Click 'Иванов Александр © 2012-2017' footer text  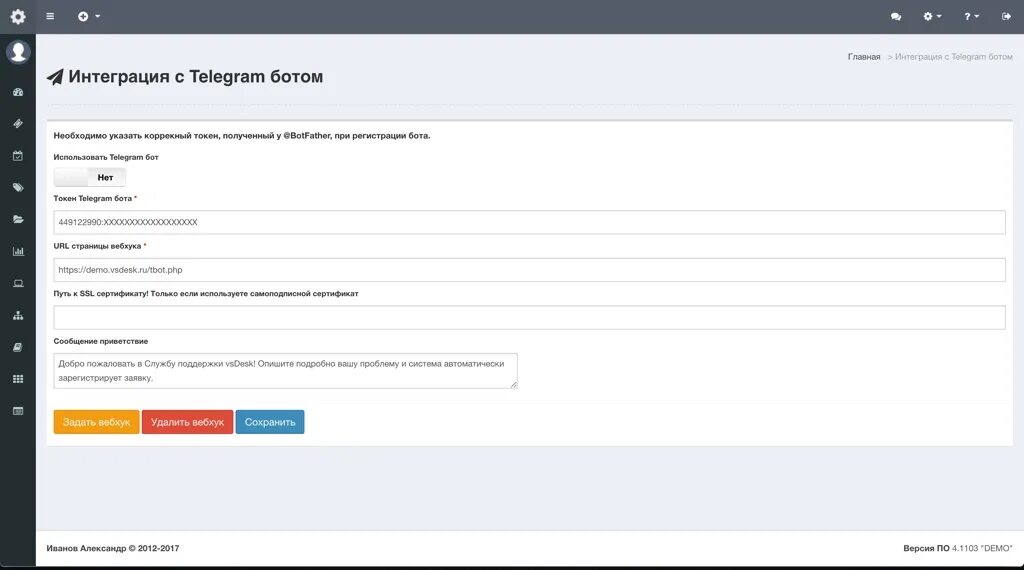[112, 548]
